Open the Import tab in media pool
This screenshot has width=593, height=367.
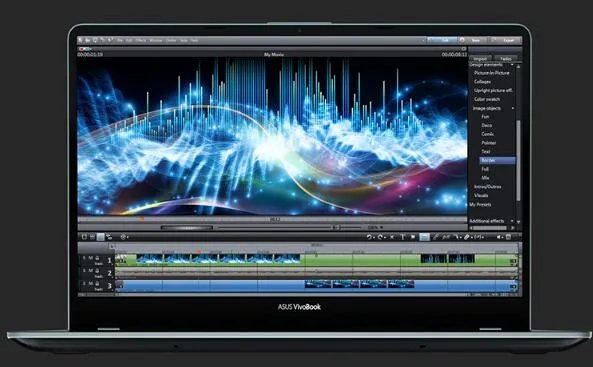[480, 59]
